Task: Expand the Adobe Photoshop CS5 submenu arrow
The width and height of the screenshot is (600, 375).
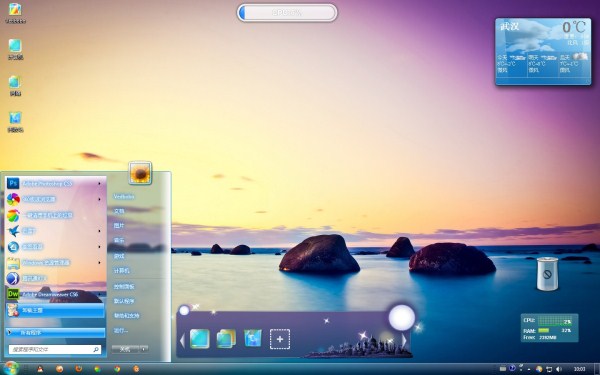Action: pyautogui.click(x=99, y=184)
